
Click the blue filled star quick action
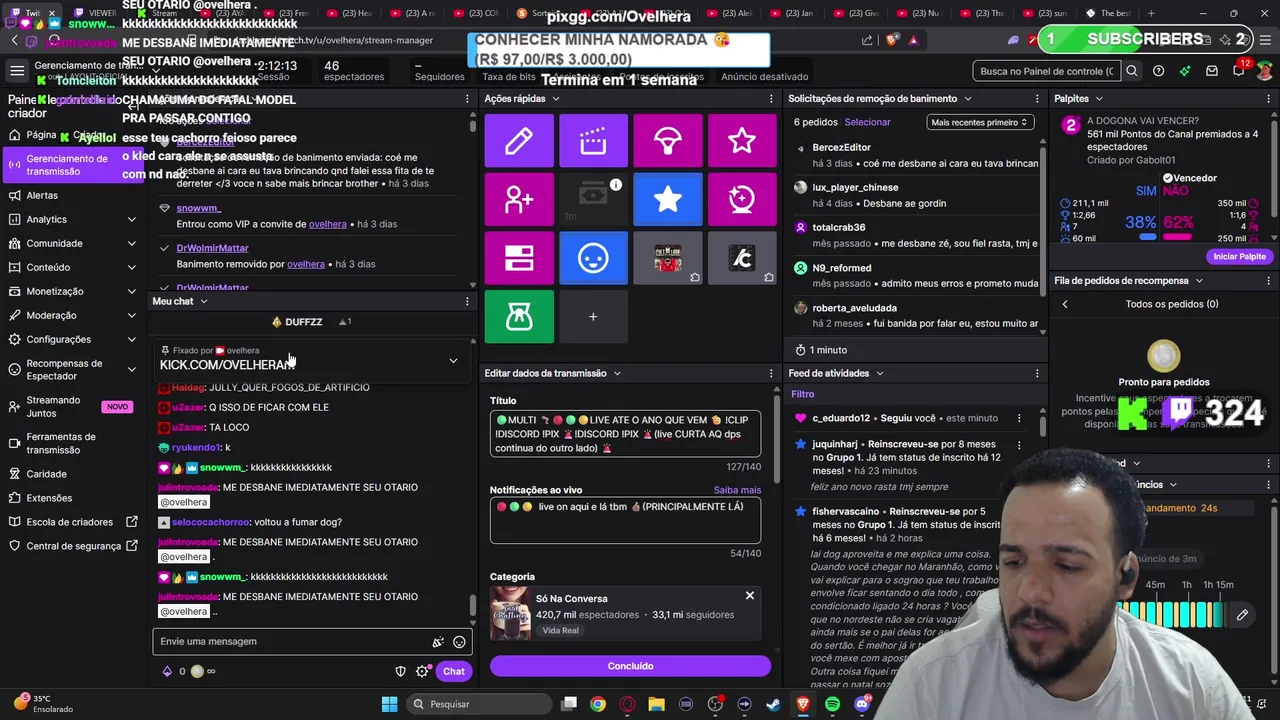coord(668,199)
